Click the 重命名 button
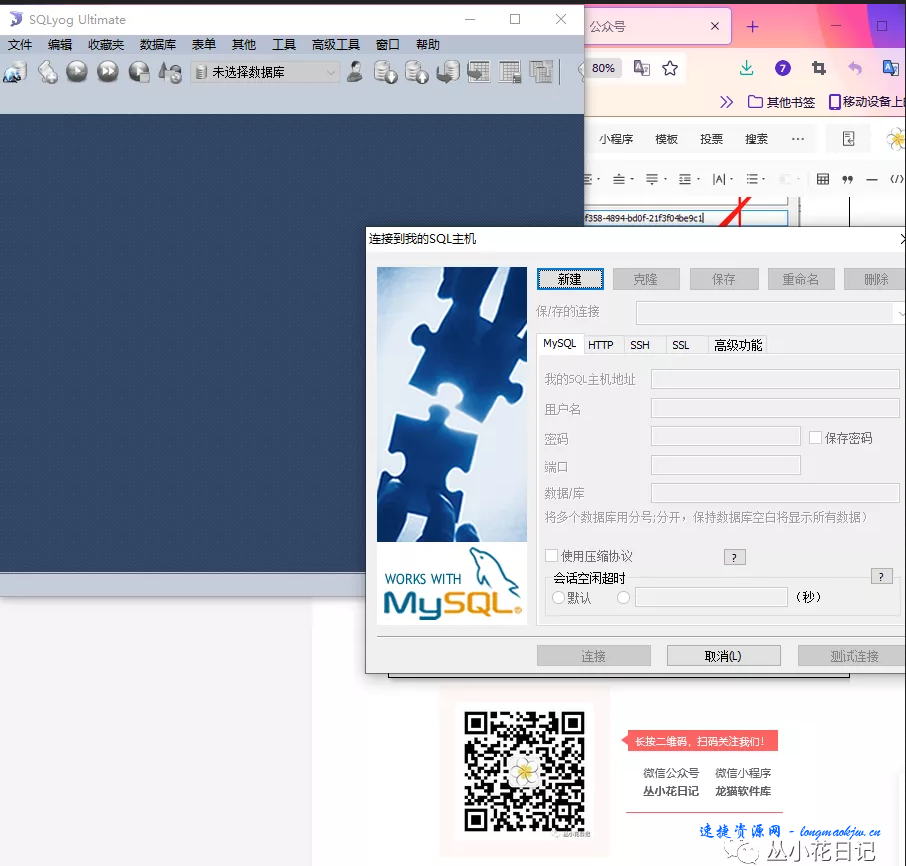 click(801, 279)
